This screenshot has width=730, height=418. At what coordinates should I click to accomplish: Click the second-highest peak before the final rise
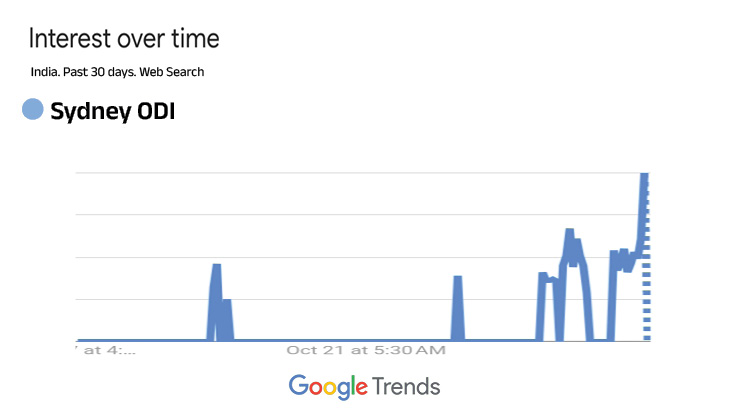click(569, 233)
